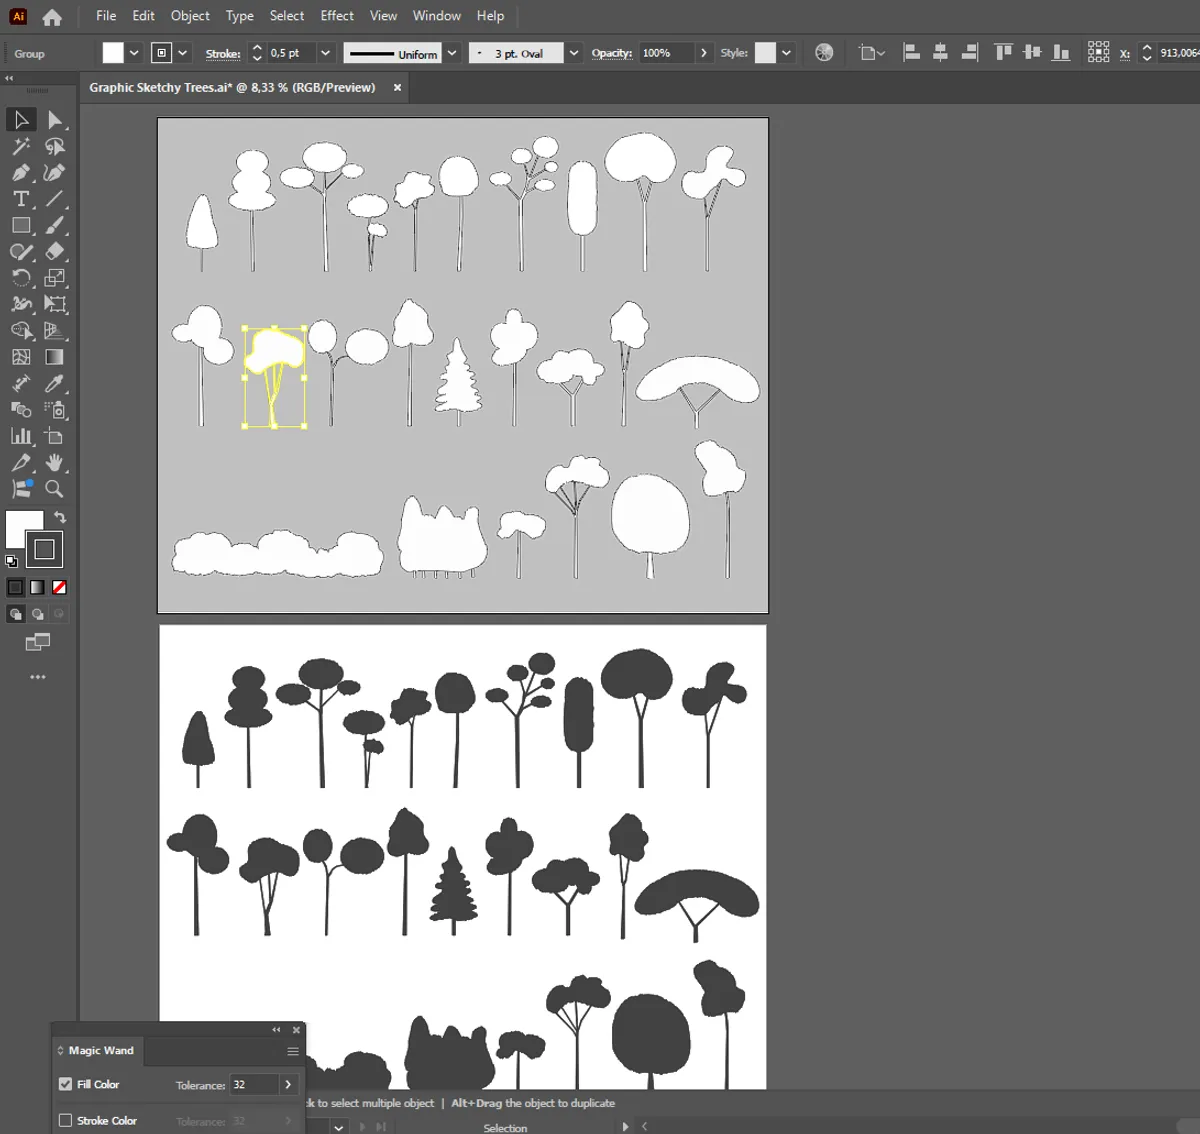The width and height of the screenshot is (1200, 1134).
Task: Select the Eyedropper tool
Action: coord(55,383)
